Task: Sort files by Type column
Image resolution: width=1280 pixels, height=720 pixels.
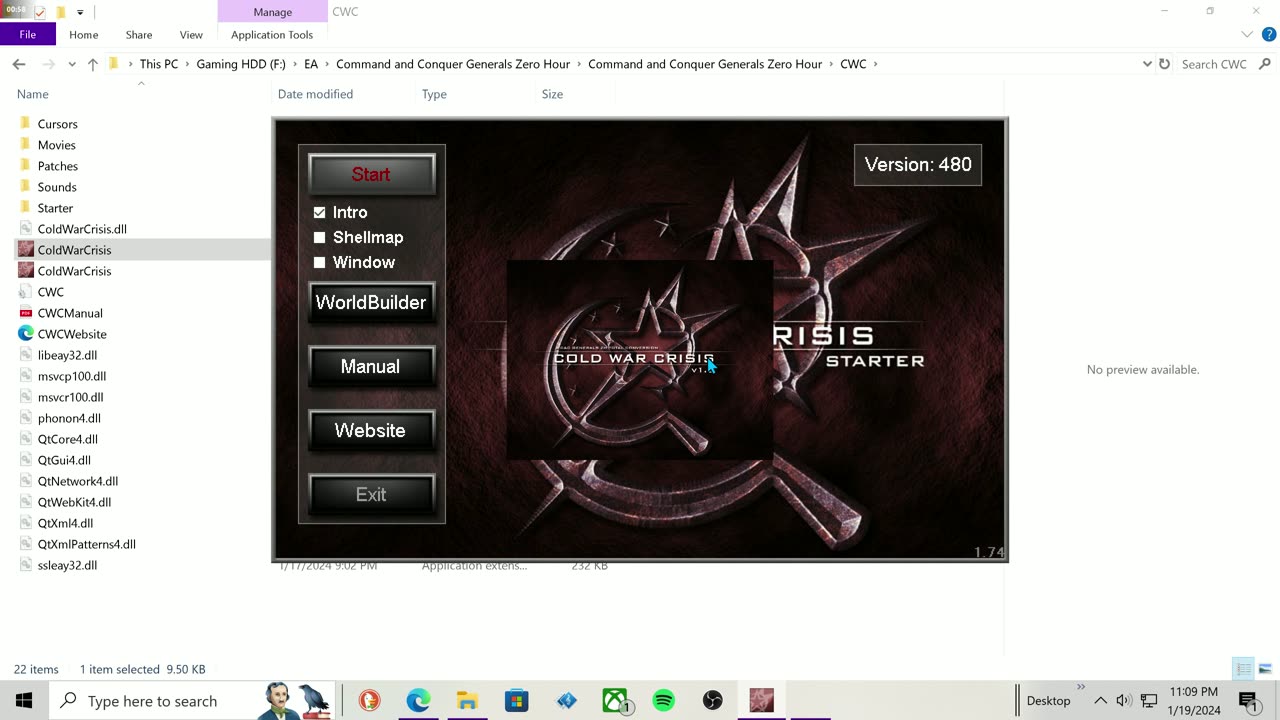Action: [434, 94]
